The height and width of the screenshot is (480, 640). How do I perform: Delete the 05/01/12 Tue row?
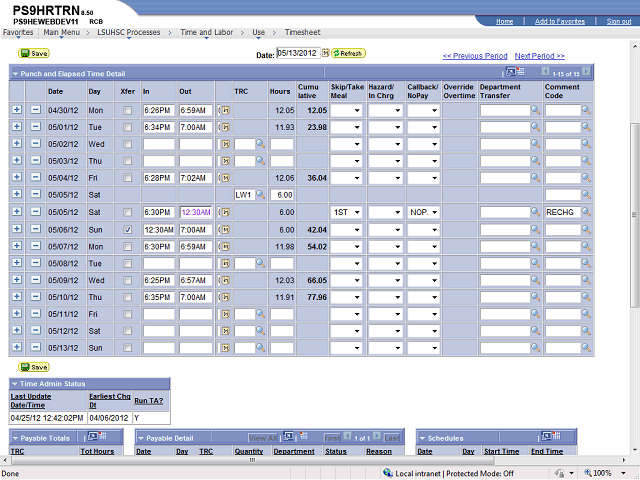[x=35, y=127]
